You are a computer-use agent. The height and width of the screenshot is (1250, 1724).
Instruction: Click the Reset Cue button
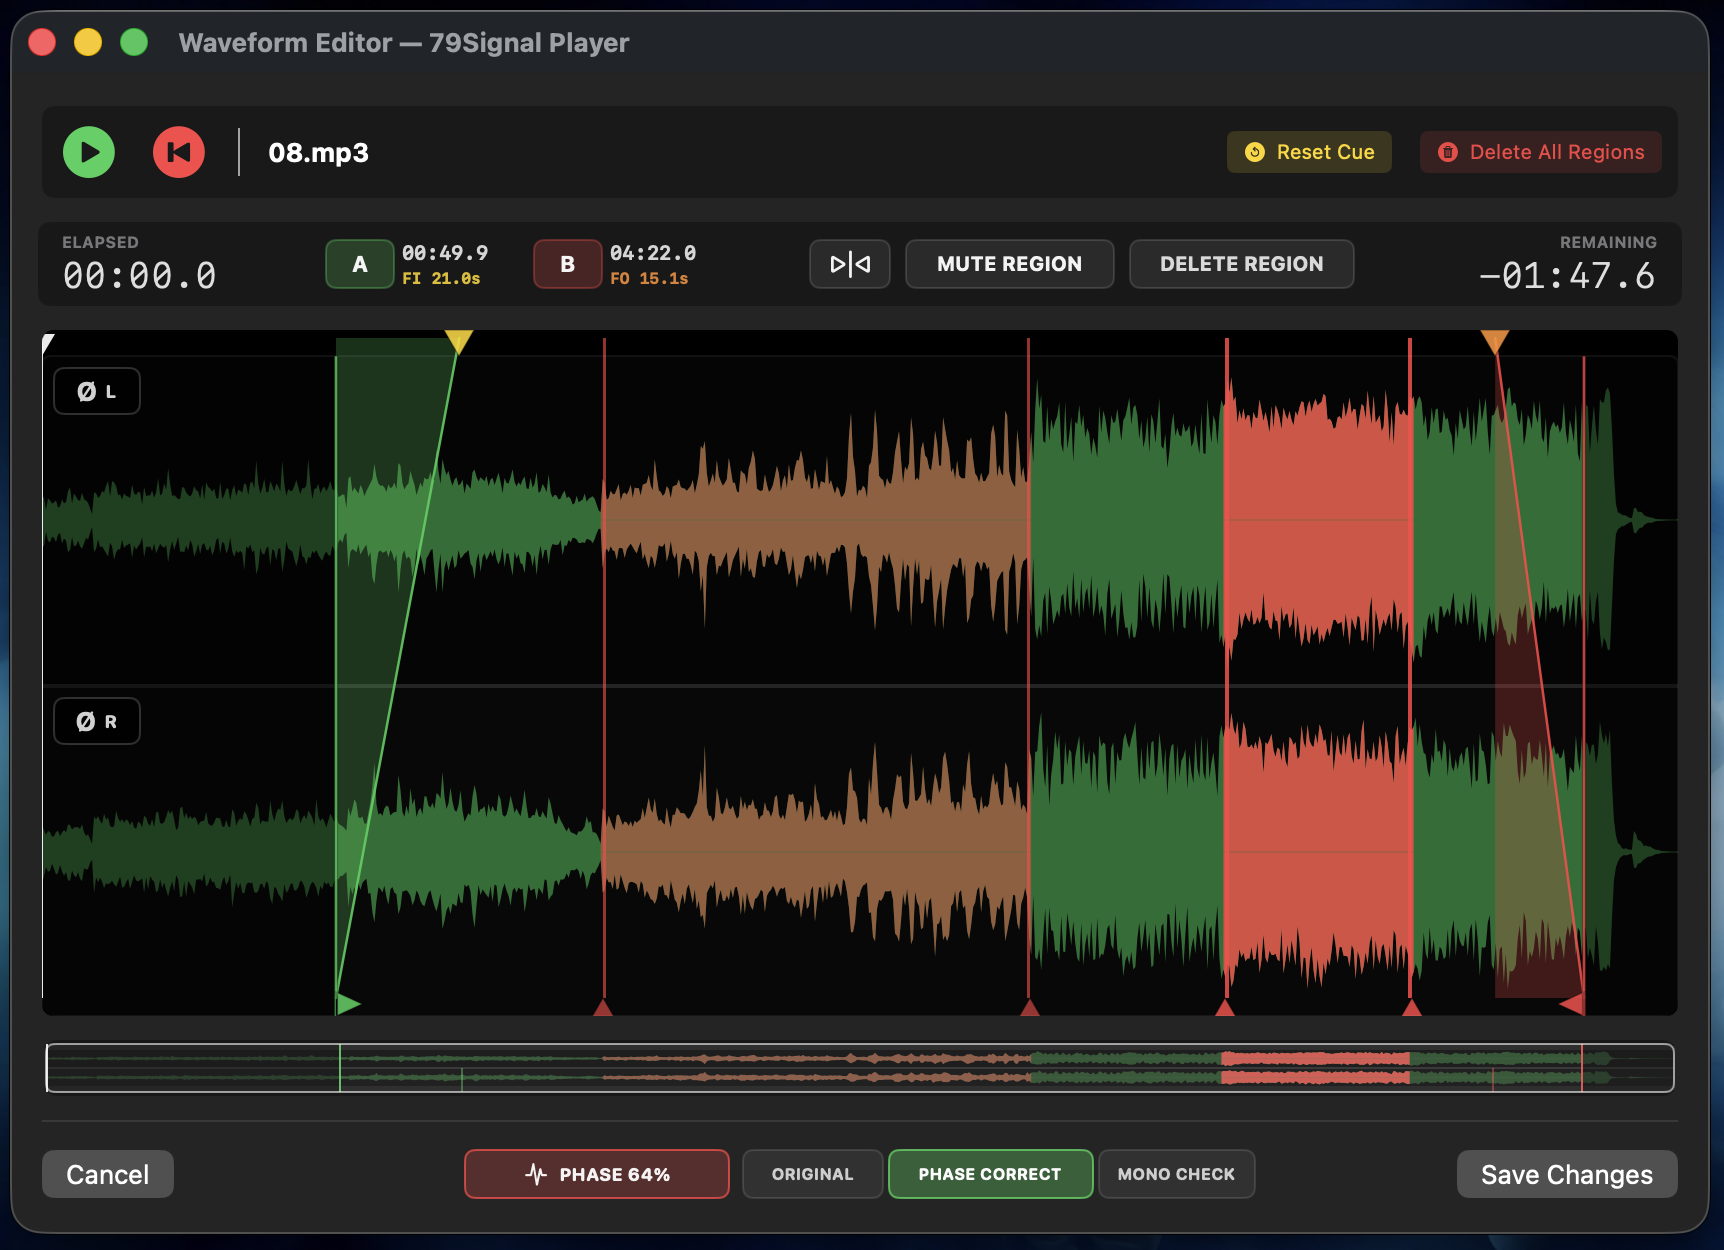[x=1309, y=152]
